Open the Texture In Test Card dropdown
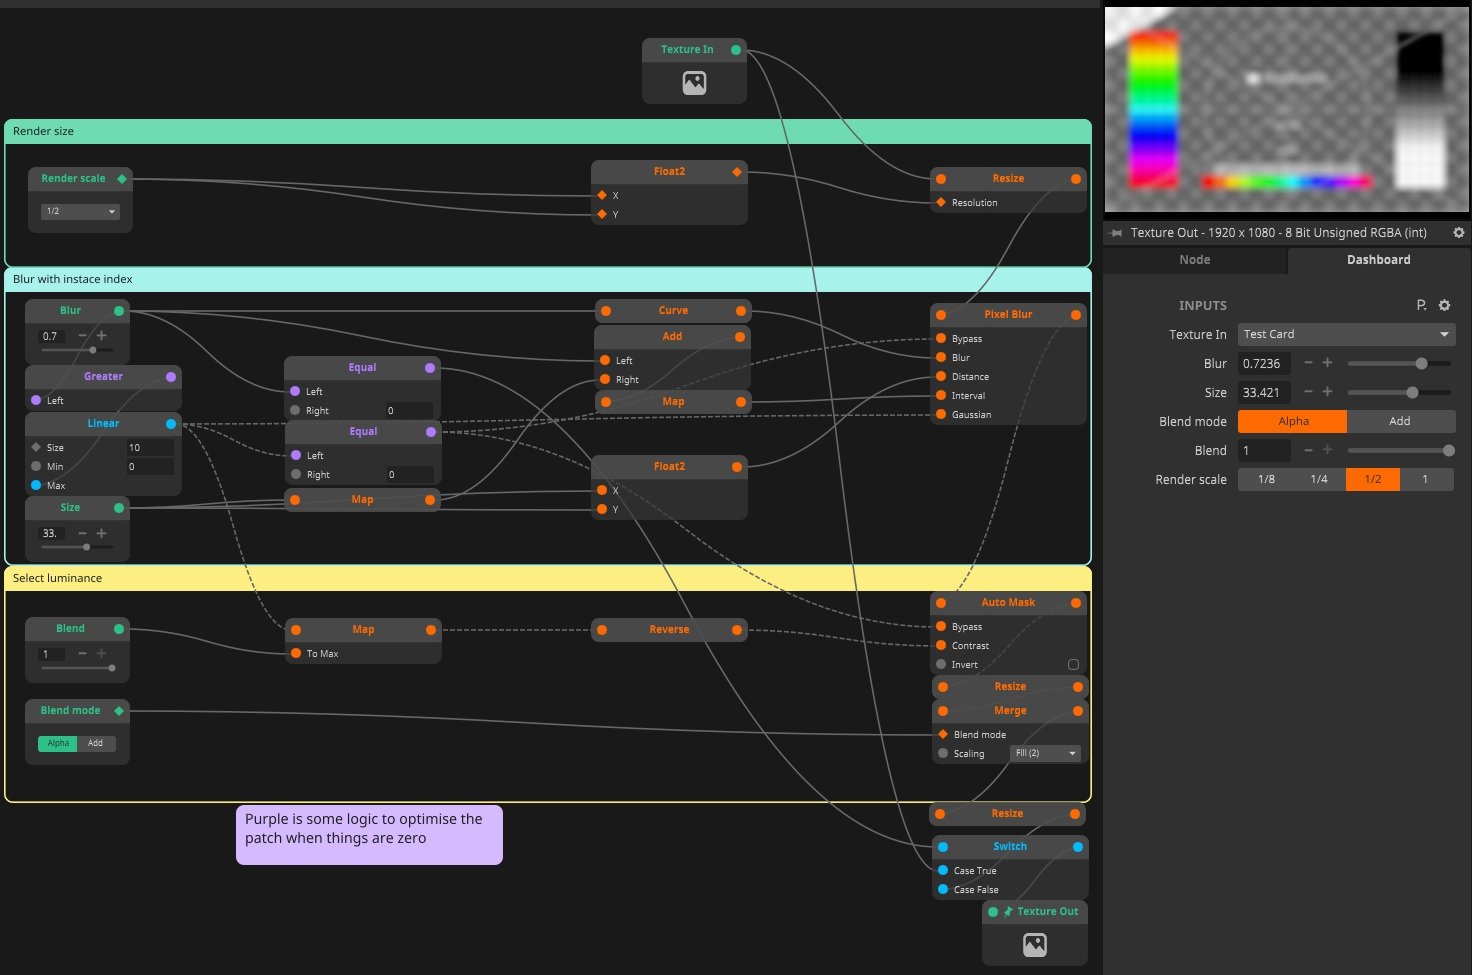1472x975 pixels. coord(1346,334)
